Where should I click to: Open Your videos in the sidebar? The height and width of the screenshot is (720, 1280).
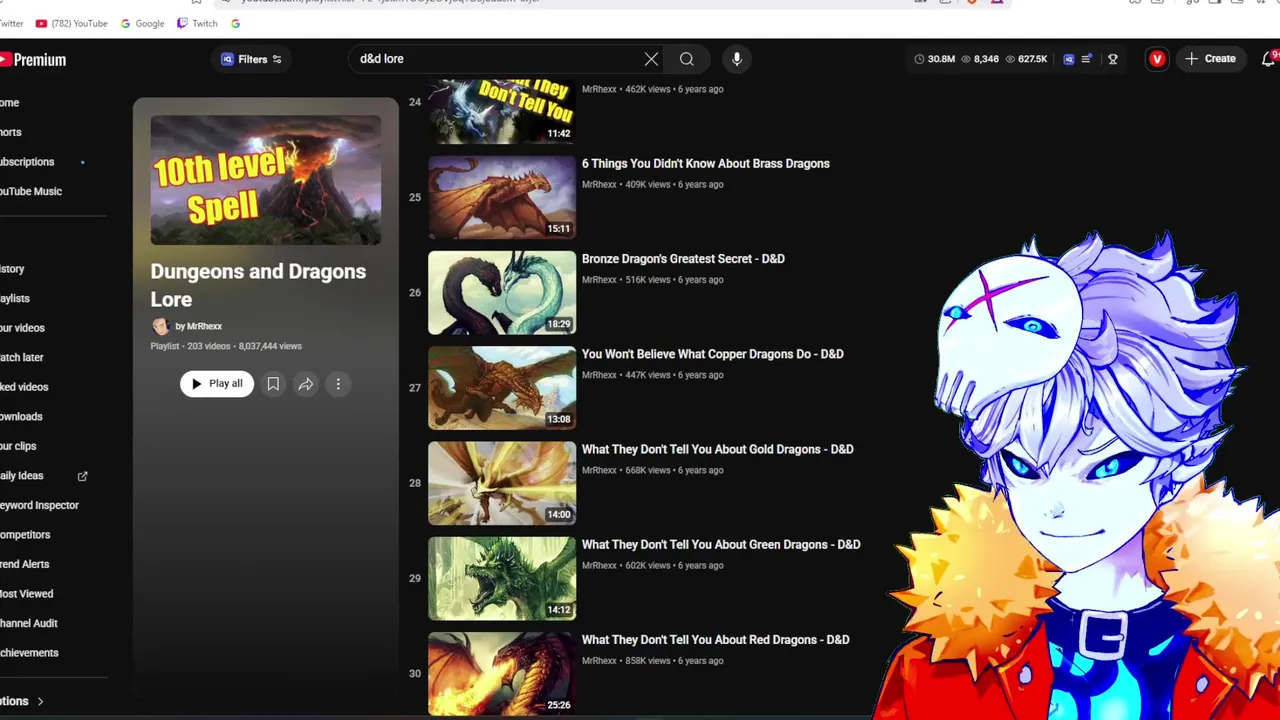click(x=22, y=328)
